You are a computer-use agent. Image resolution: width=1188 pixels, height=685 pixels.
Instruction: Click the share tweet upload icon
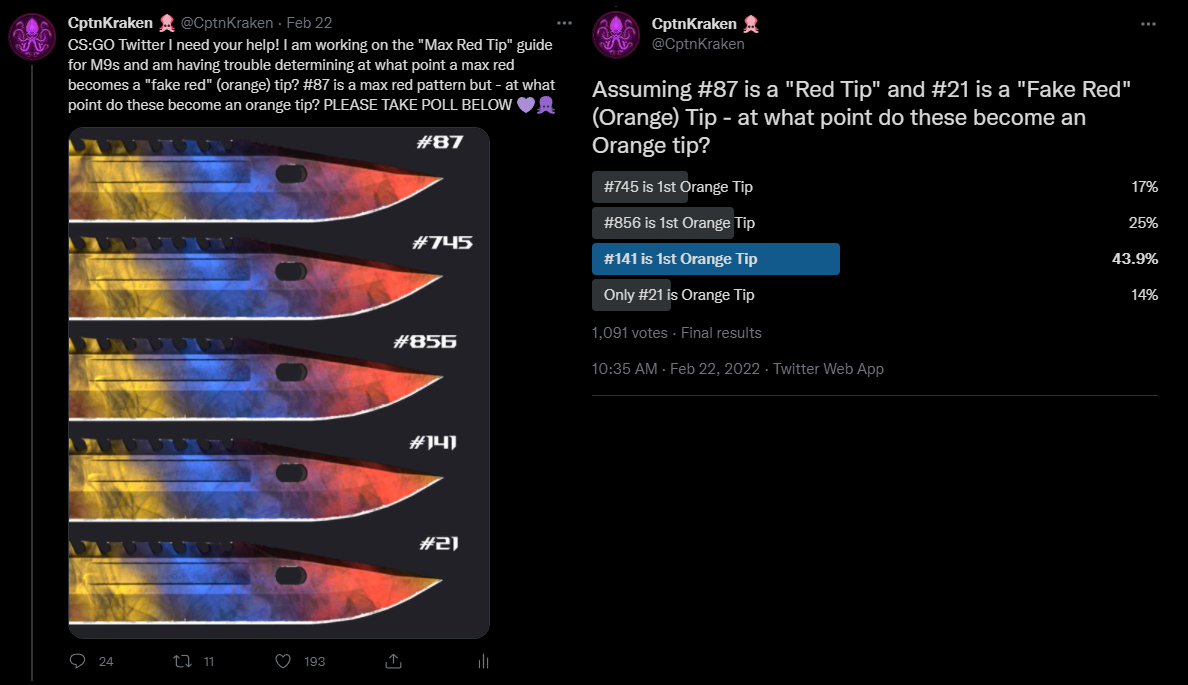tap(393, 661)
